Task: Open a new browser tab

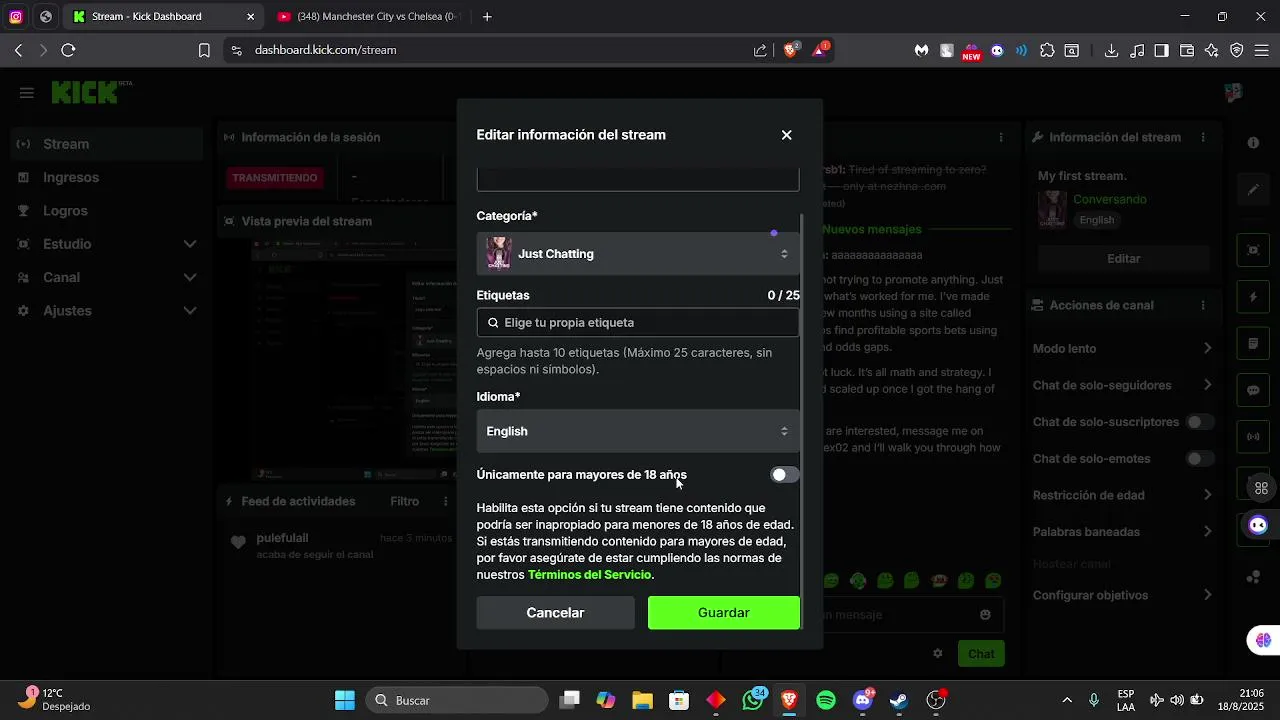Action: [487, 17]
